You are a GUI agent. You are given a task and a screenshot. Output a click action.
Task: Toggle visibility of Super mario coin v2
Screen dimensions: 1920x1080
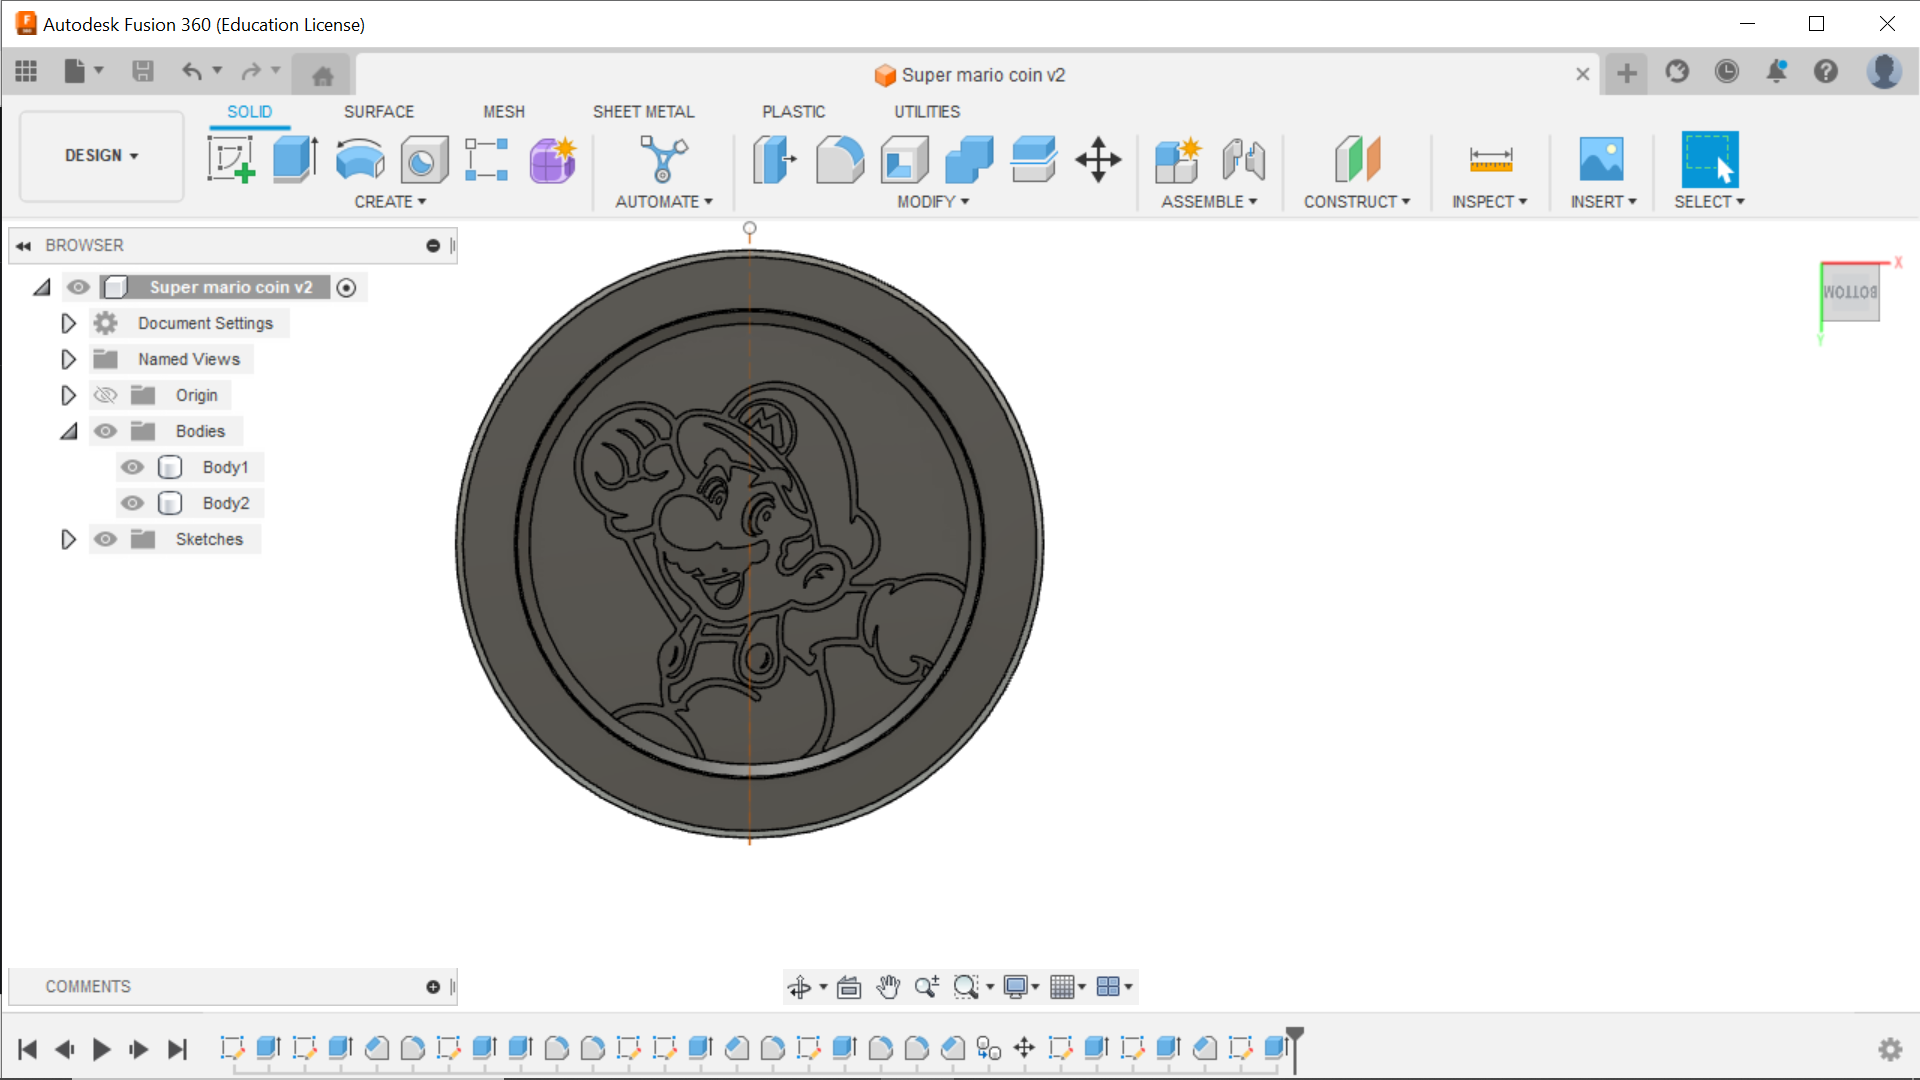(x=78, y=287)
